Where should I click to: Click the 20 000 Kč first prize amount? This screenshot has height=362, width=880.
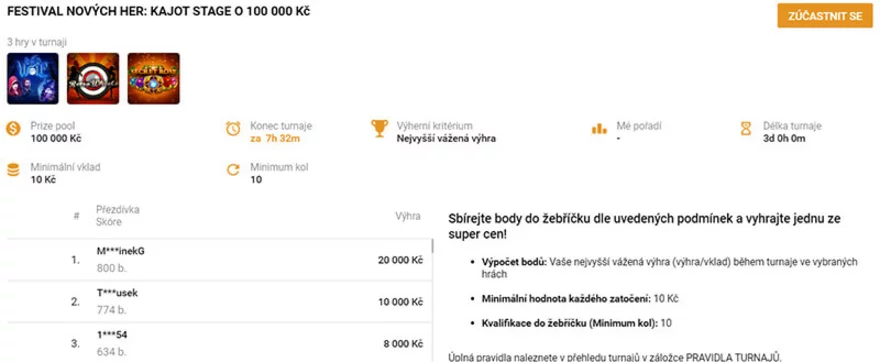click(400, 260)
